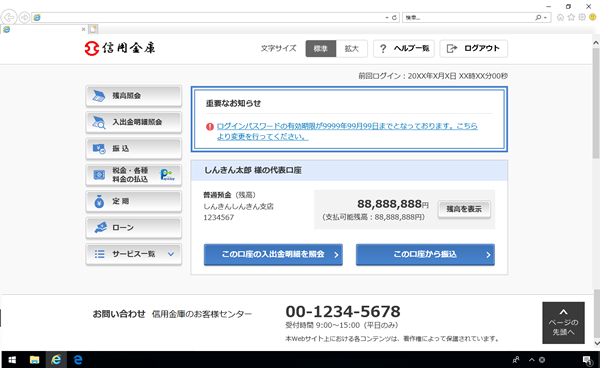Set text size to 拡大
Screen dimensions: 600x368
(x=352, y=49)
